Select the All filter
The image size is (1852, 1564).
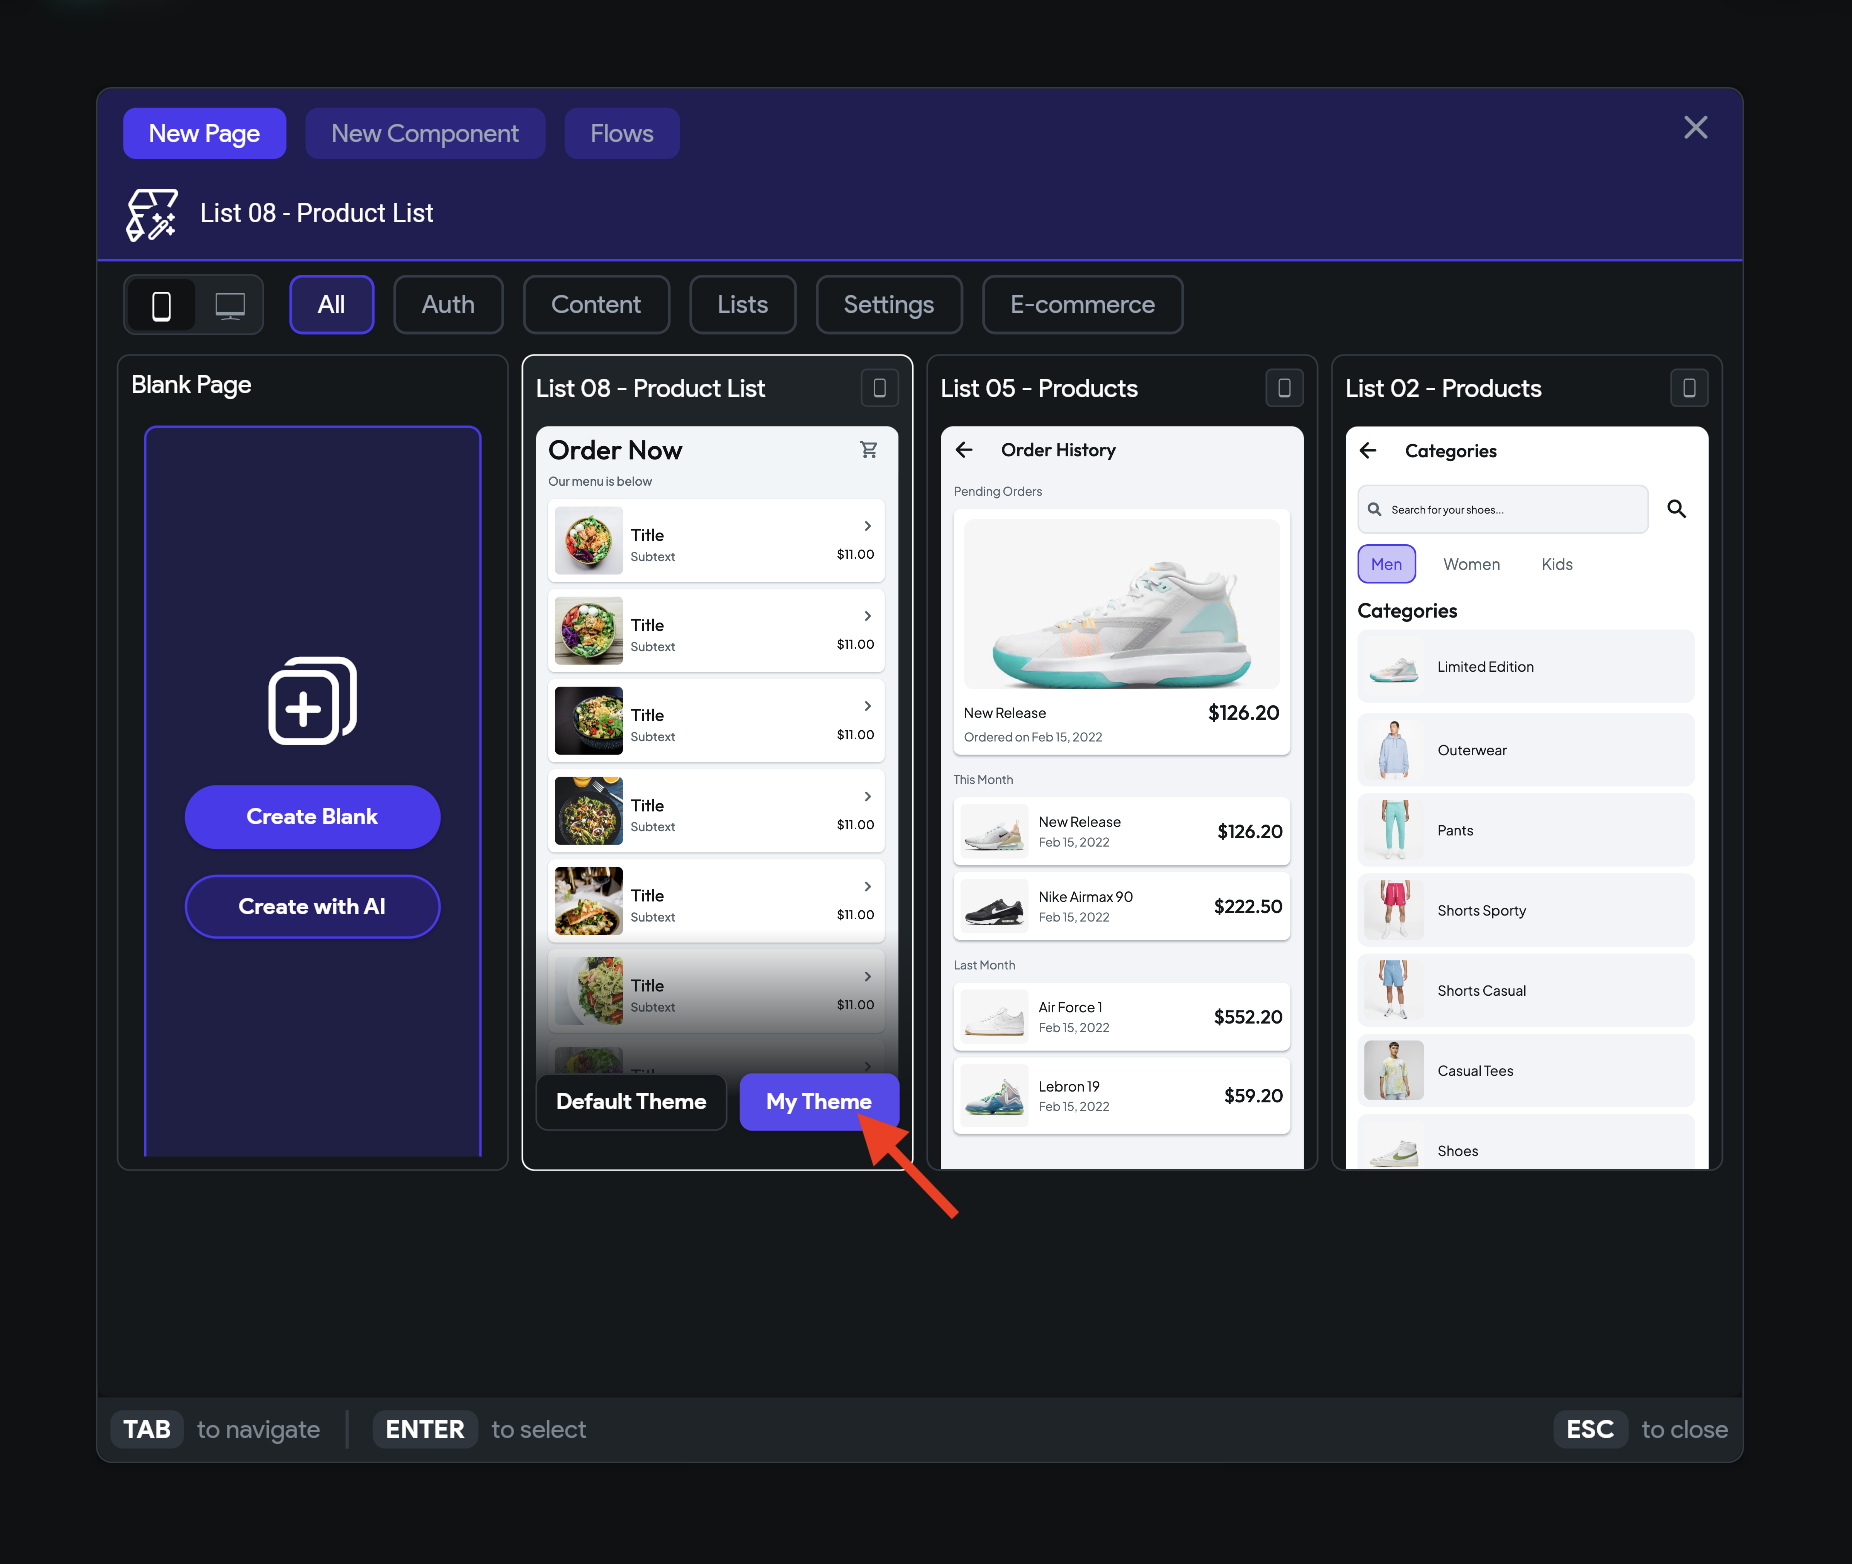(332, 305)
